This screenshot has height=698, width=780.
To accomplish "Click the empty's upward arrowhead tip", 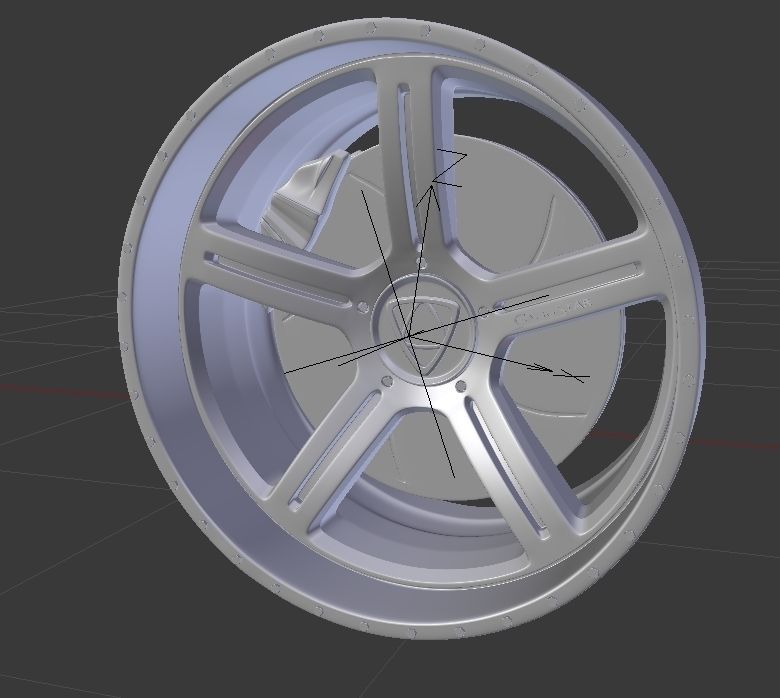I will (432, 187).
